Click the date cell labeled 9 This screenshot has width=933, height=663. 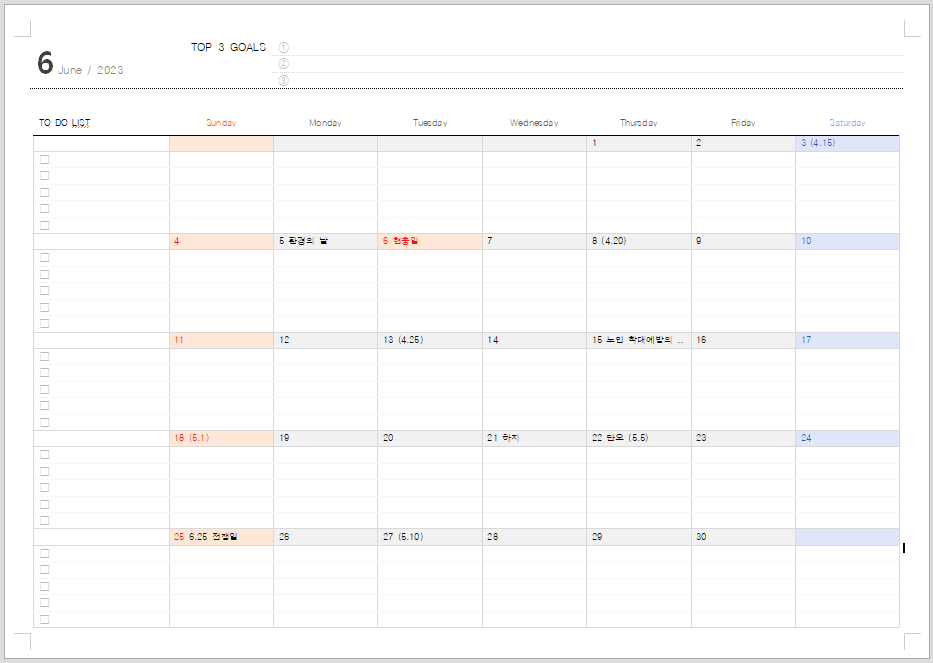(x=743, y=242)
